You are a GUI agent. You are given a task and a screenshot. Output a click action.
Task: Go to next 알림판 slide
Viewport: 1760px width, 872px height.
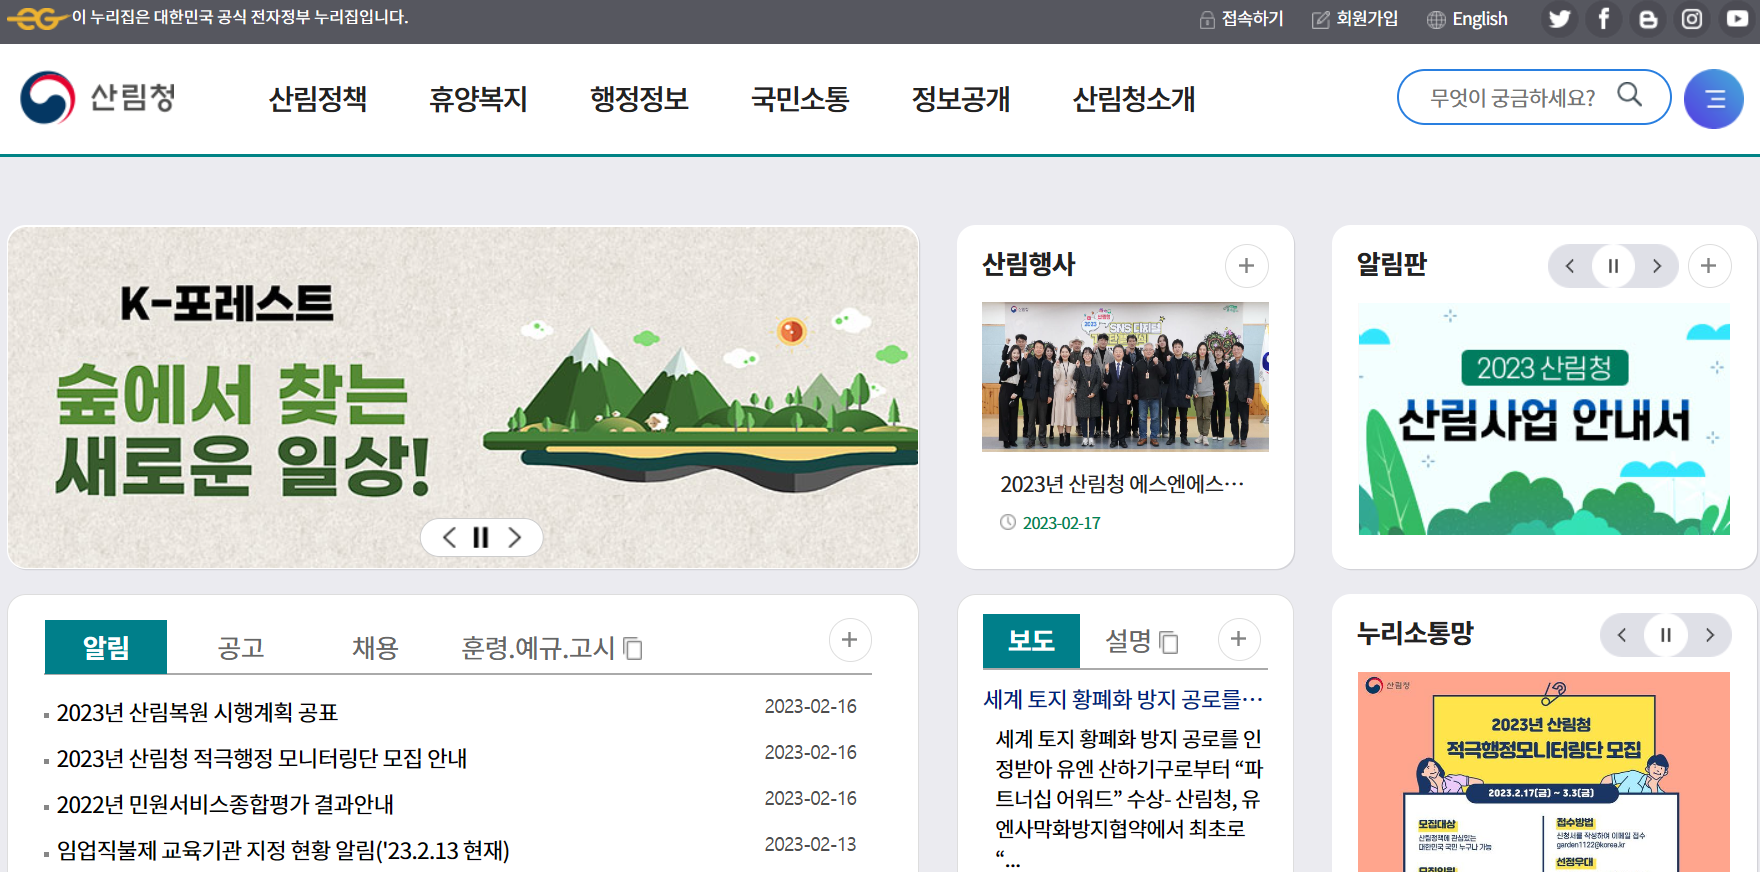pyautogui.click(x=1657, y=266)
